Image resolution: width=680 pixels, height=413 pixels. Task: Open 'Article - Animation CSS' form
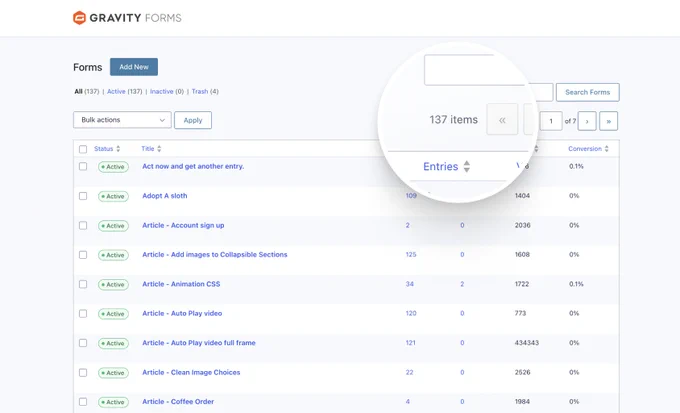181,284
